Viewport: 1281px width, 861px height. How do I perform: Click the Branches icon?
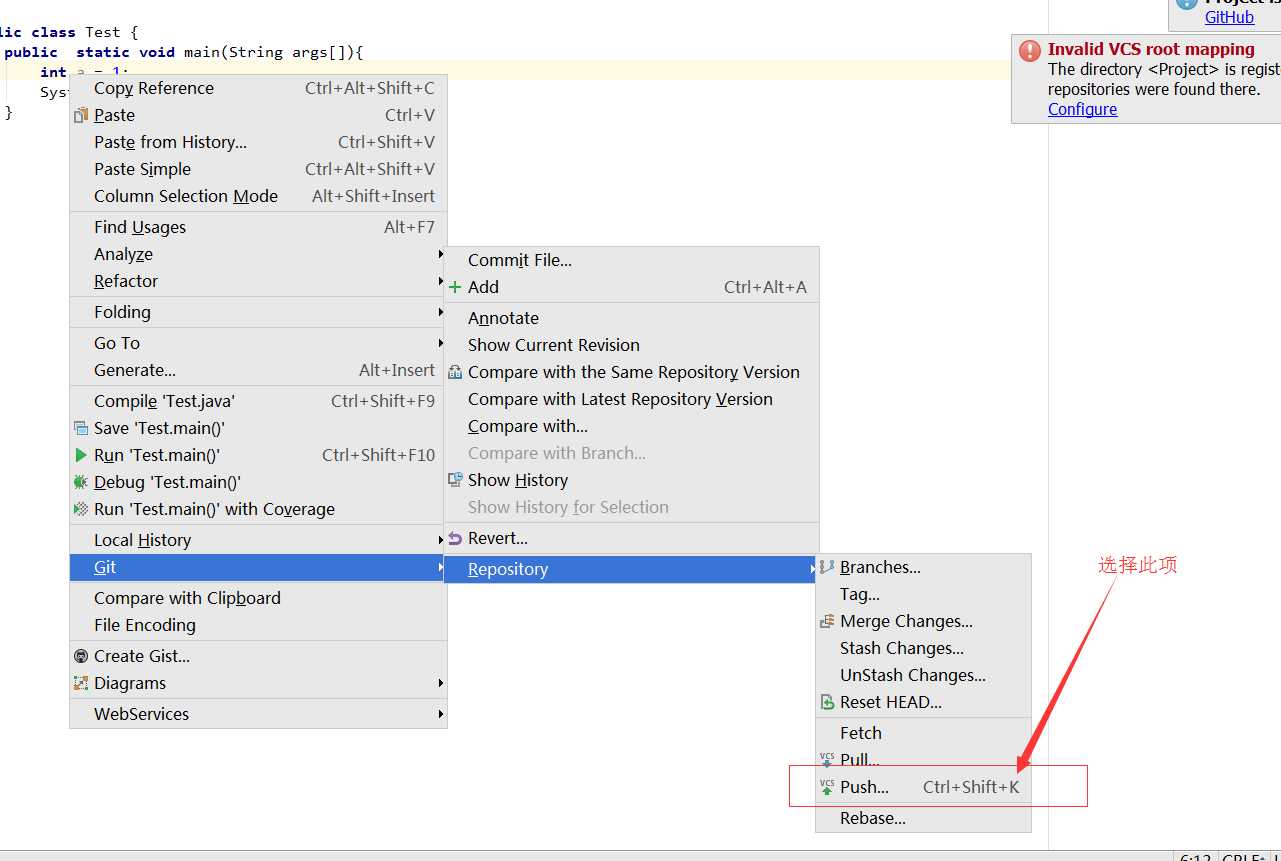coord(827,567)
